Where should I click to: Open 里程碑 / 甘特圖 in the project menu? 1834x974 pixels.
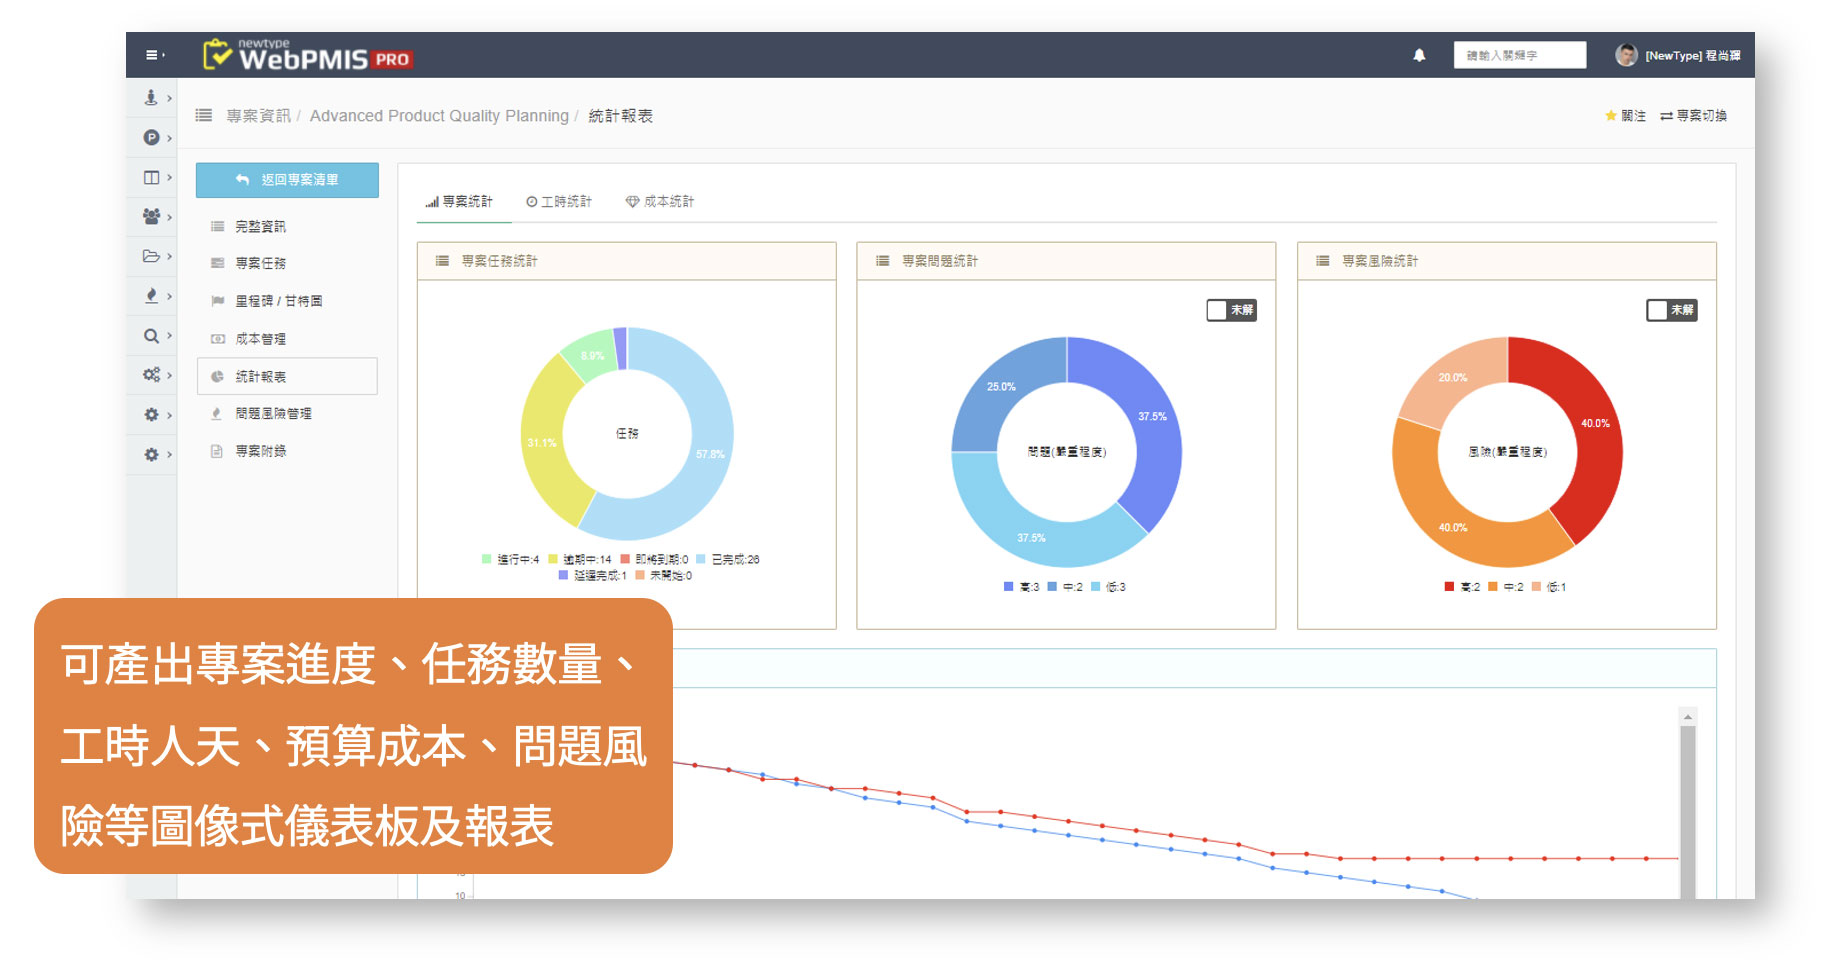click(278, 301)
